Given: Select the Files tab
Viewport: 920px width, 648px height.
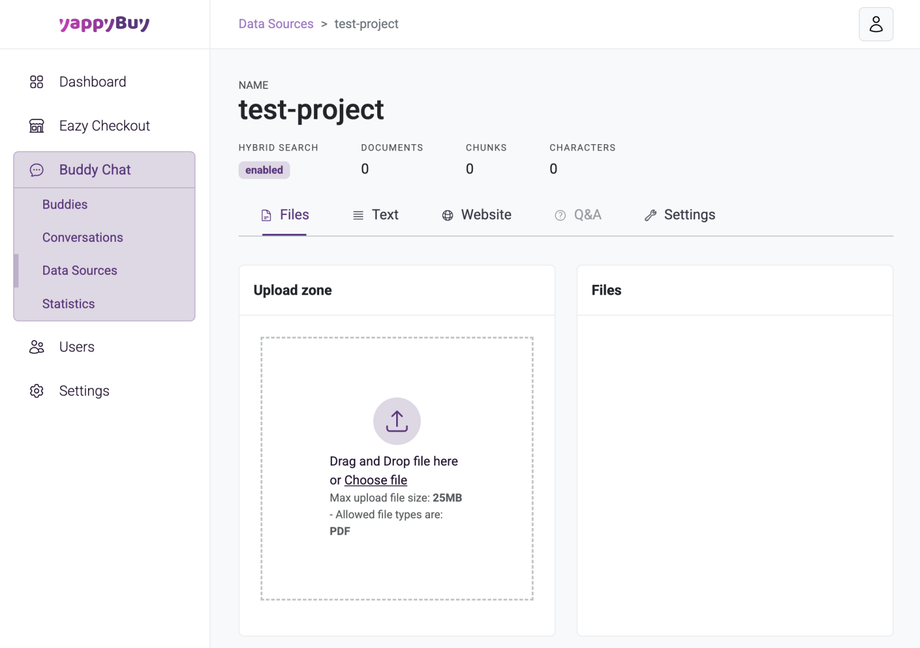Looking at the screenshot, I should click(285, 215).
